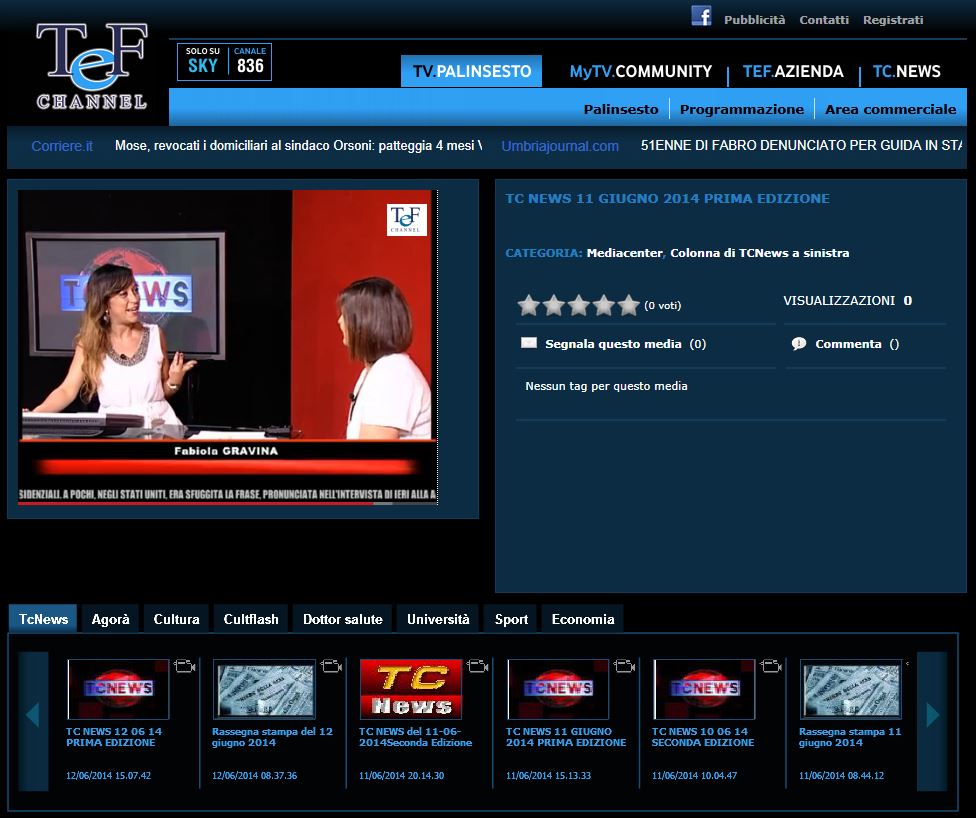Click the envelope icon beside Segnala questo media
This screenshot has width=976, height=818.
click(528, 342)
